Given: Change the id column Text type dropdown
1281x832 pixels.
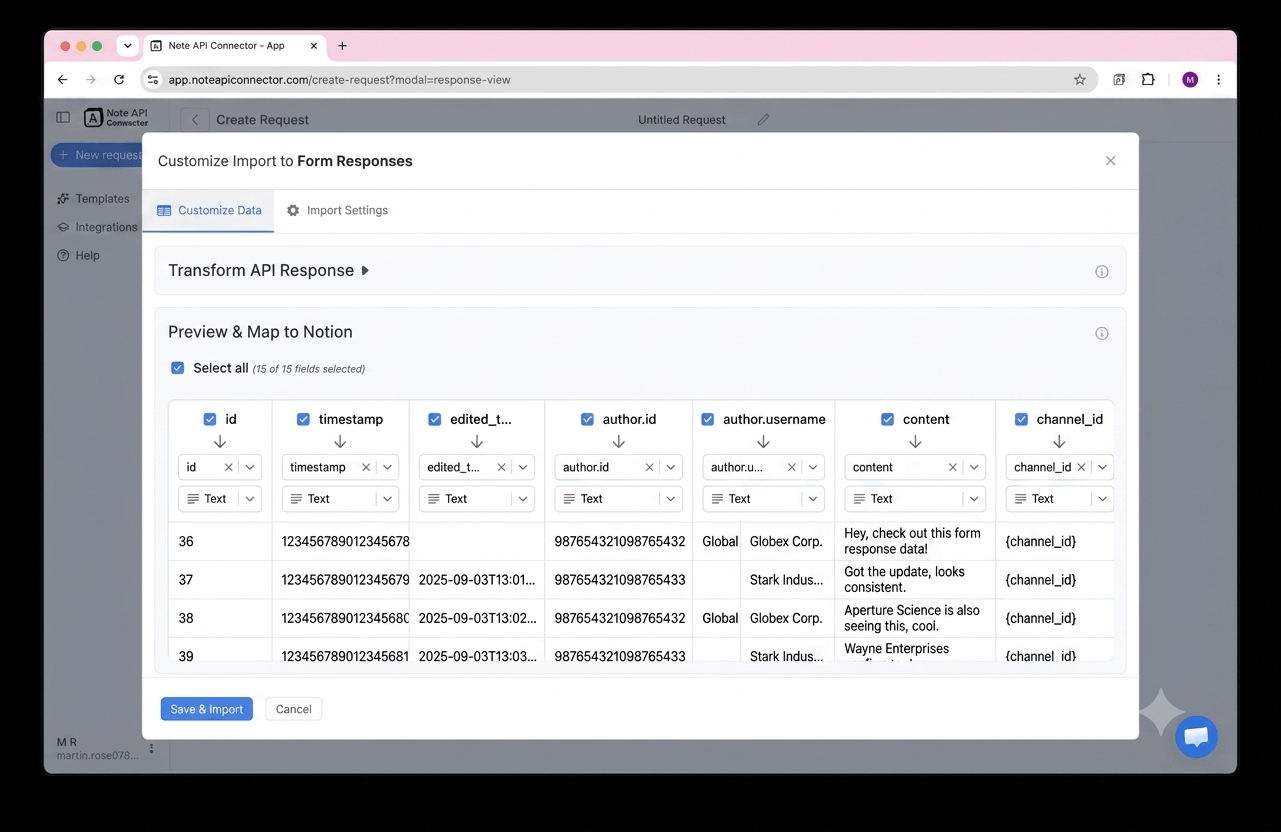Looking at the screenshot, I should (220, 499).
